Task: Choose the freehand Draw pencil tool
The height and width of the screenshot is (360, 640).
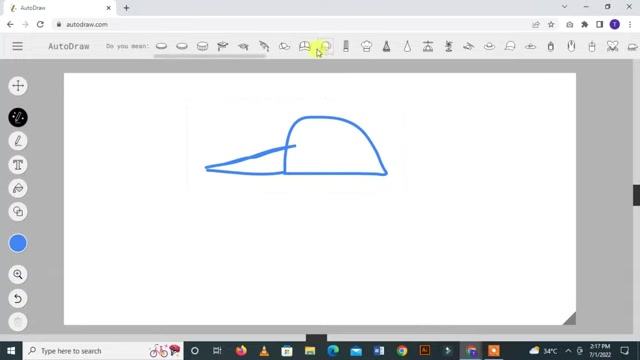Action: 18,141
